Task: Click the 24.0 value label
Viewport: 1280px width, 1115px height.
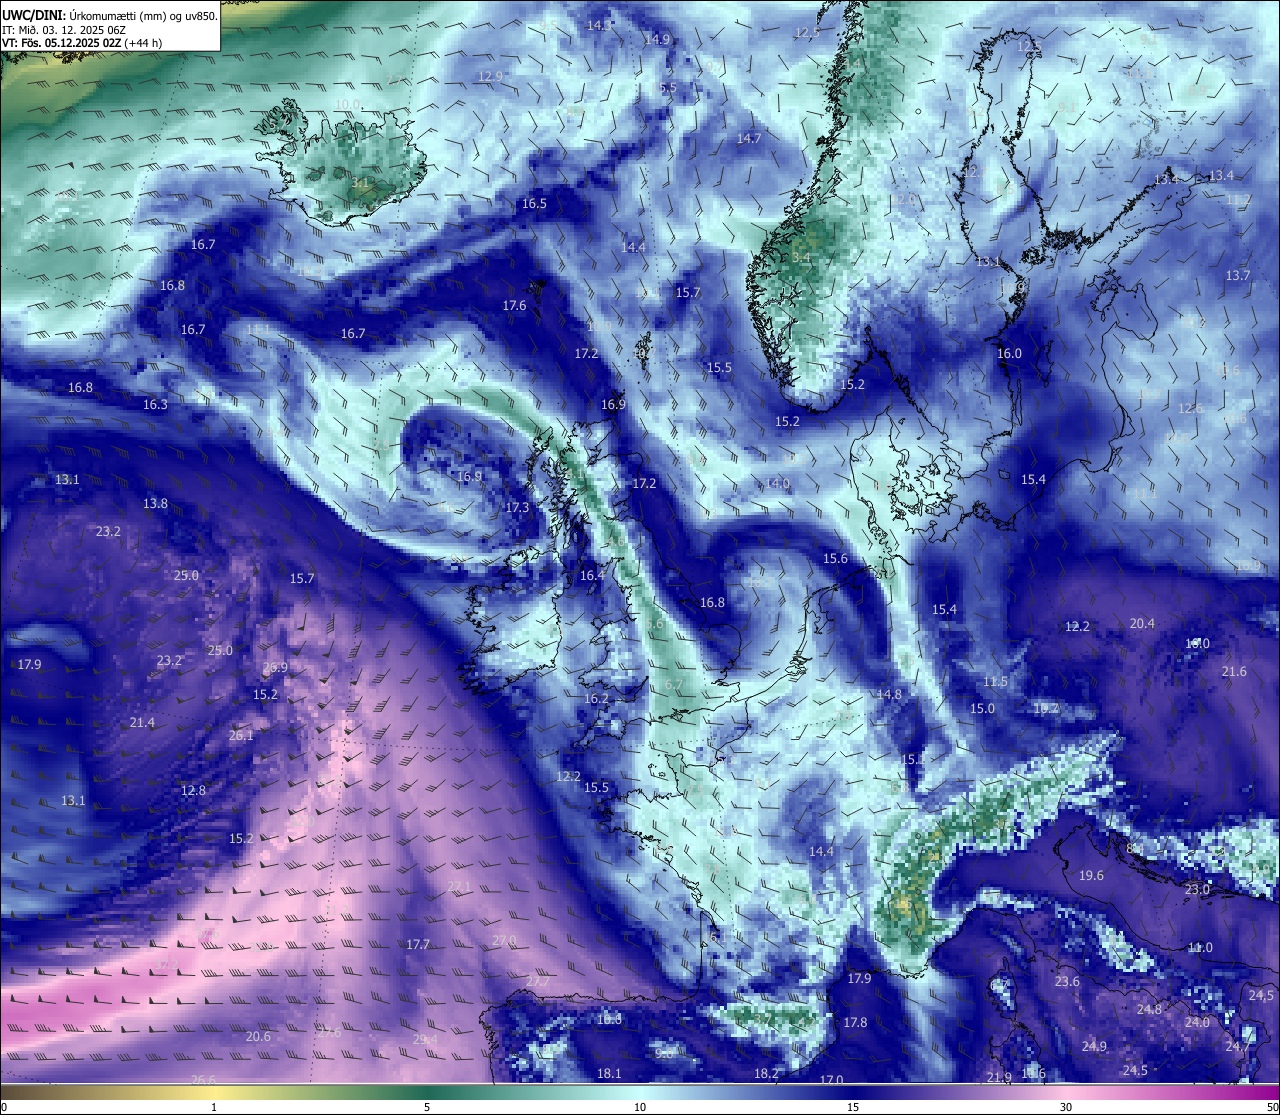Action: [x=1197, y=1022]
